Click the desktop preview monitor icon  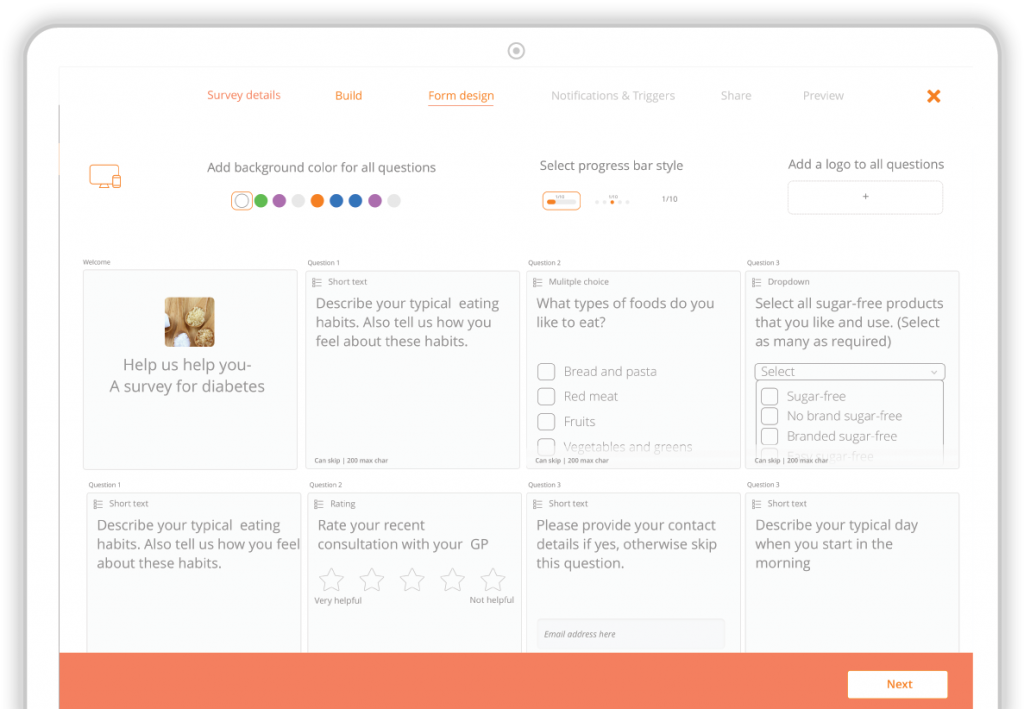(105, 175)
